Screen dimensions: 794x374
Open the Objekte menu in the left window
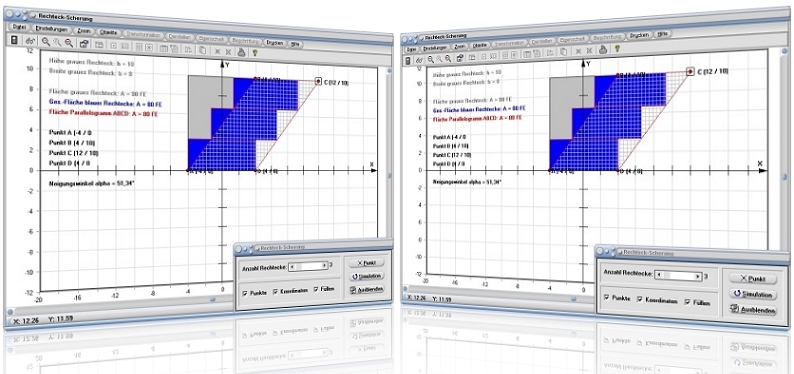[x=108, y=32]
